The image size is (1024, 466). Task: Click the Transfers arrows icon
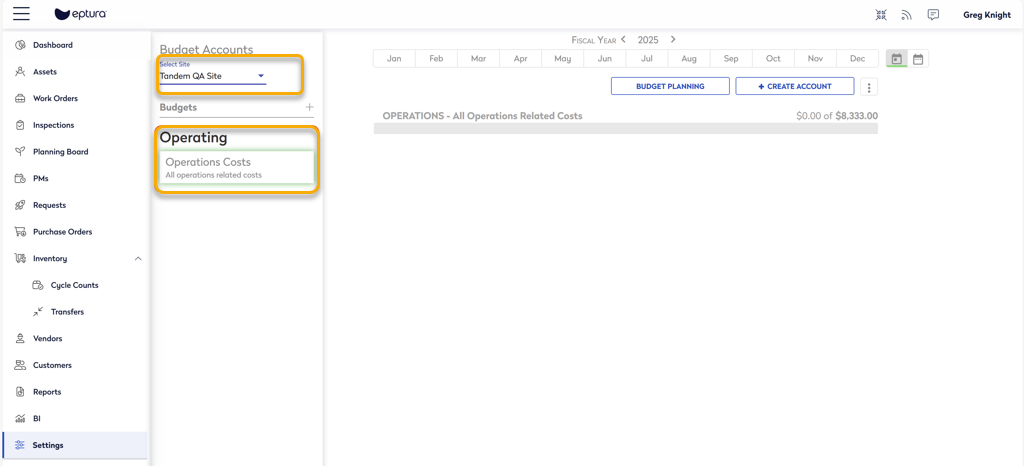pos(38,312)
